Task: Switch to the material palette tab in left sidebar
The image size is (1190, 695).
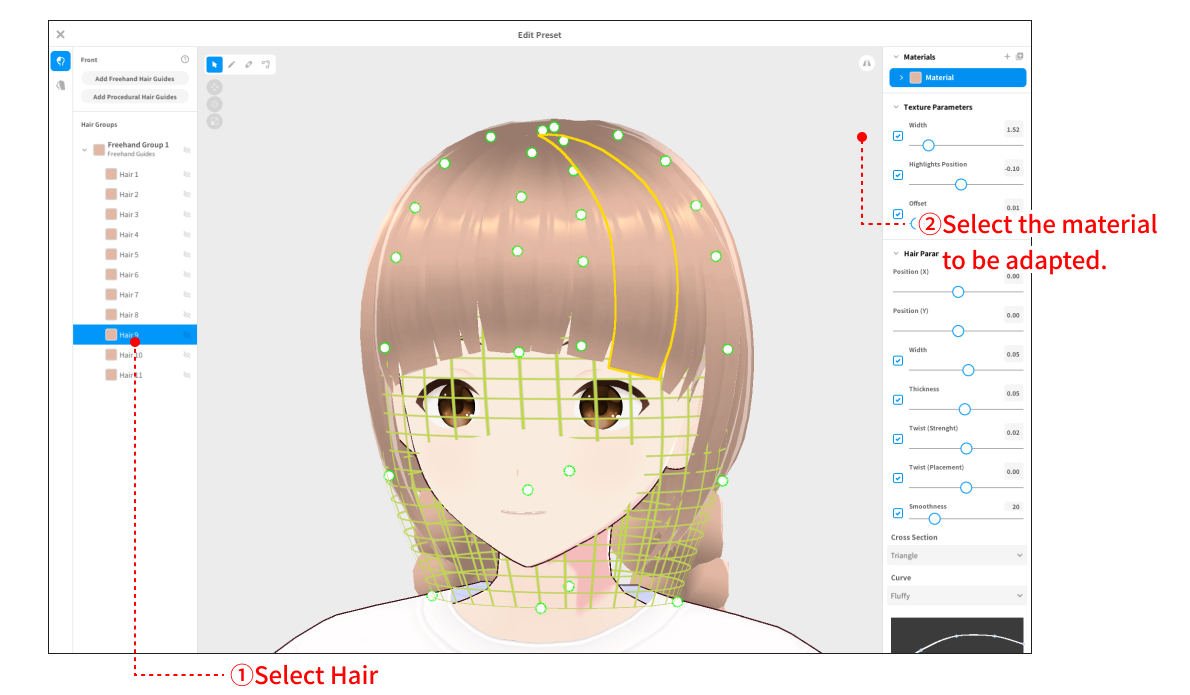Action: coord(60,85)
